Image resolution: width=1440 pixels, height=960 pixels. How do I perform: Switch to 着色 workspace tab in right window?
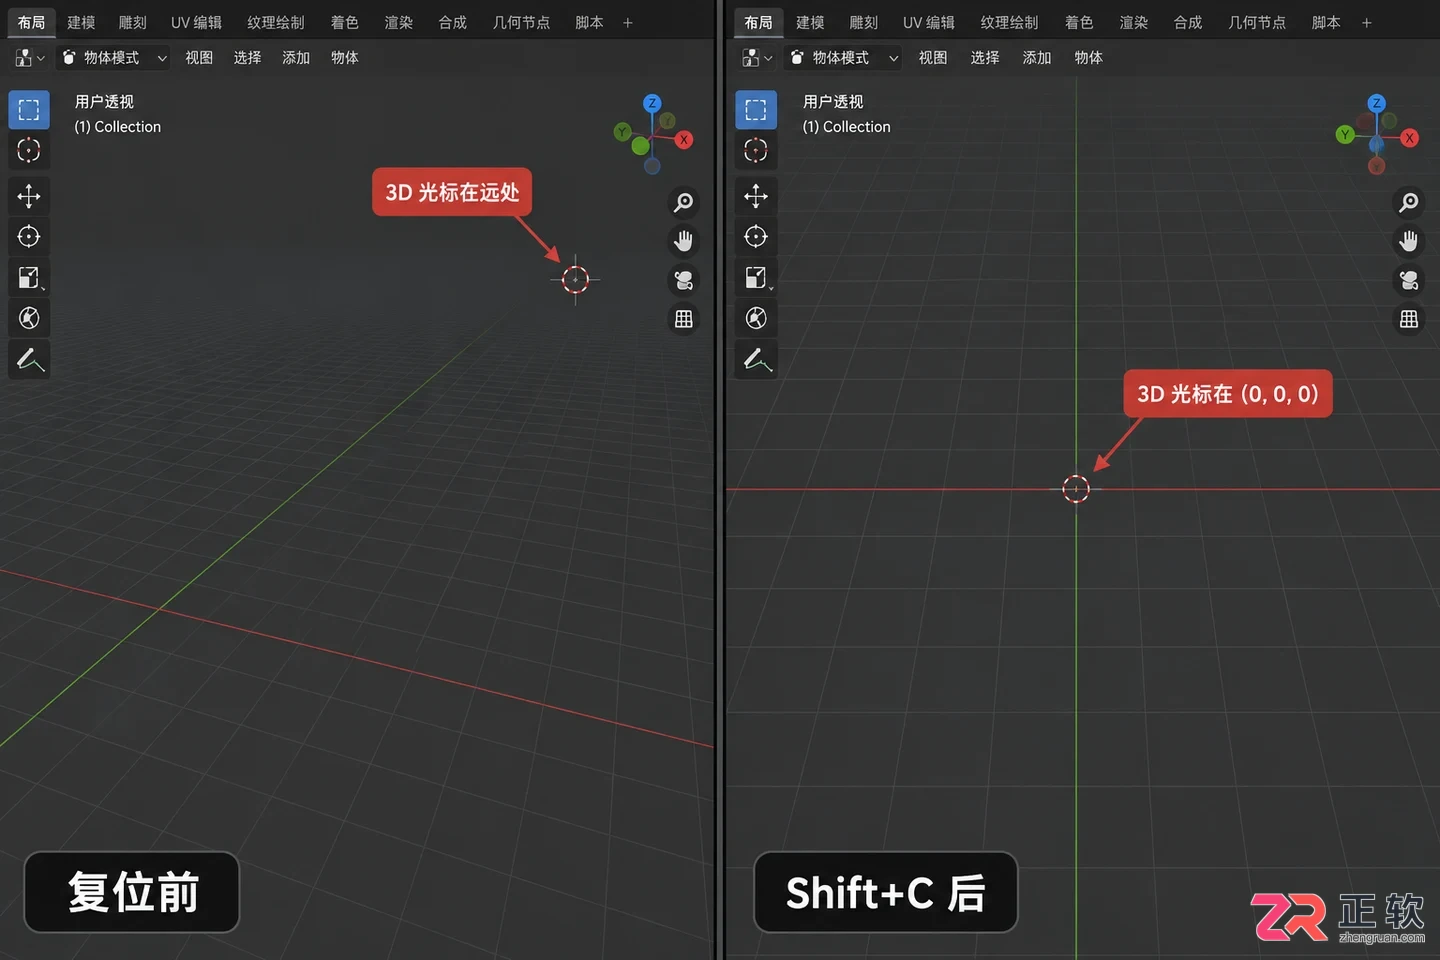[1079, 22]
